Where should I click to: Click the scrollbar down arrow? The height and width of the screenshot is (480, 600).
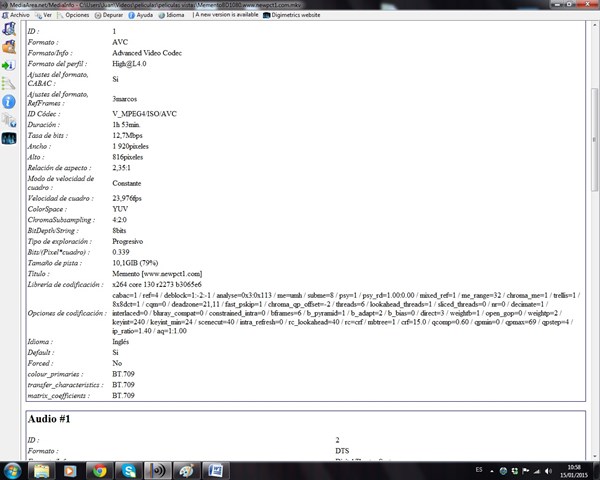pos(594,456)
